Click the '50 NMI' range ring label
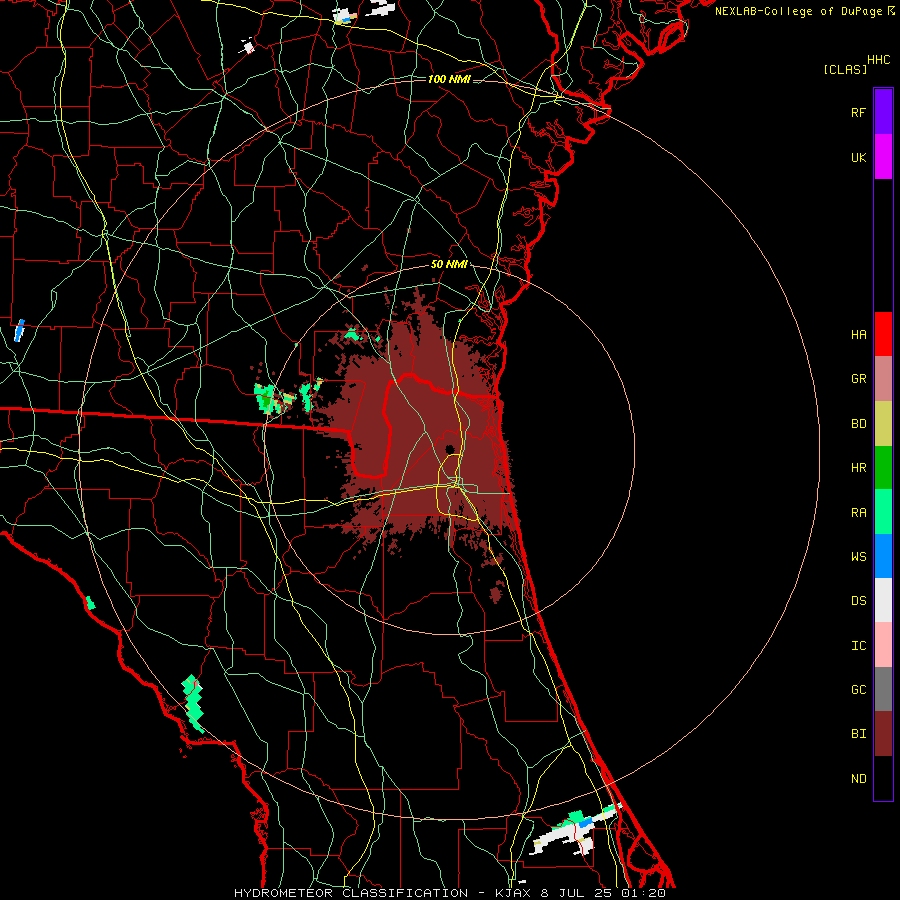 click(449, 265)
